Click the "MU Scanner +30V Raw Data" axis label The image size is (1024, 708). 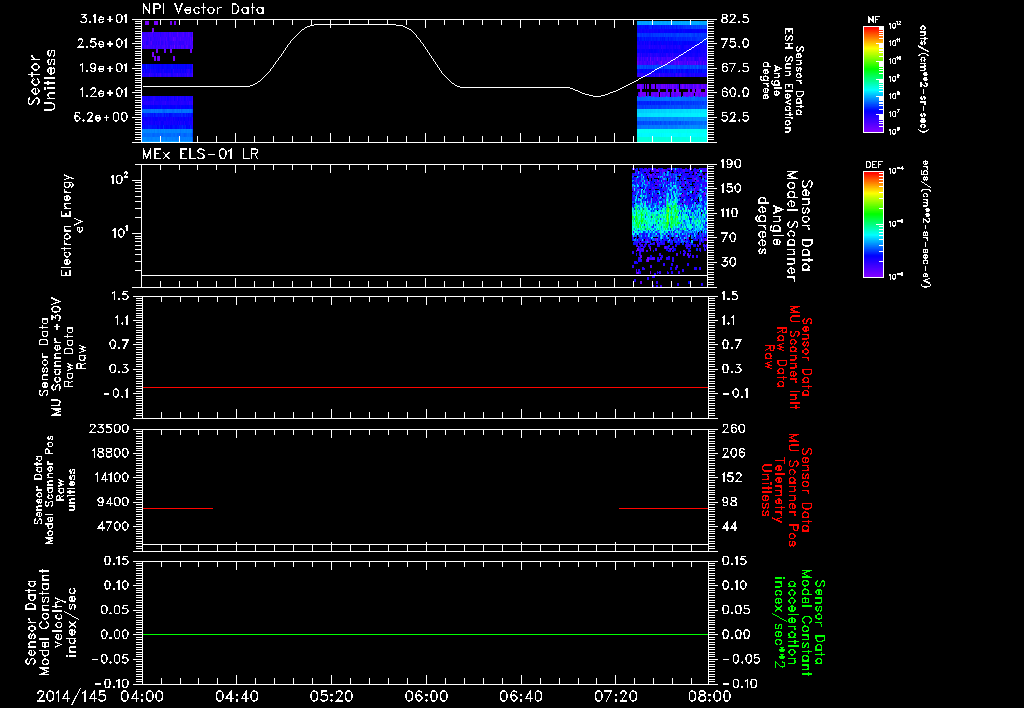click(x=62, y=357)
